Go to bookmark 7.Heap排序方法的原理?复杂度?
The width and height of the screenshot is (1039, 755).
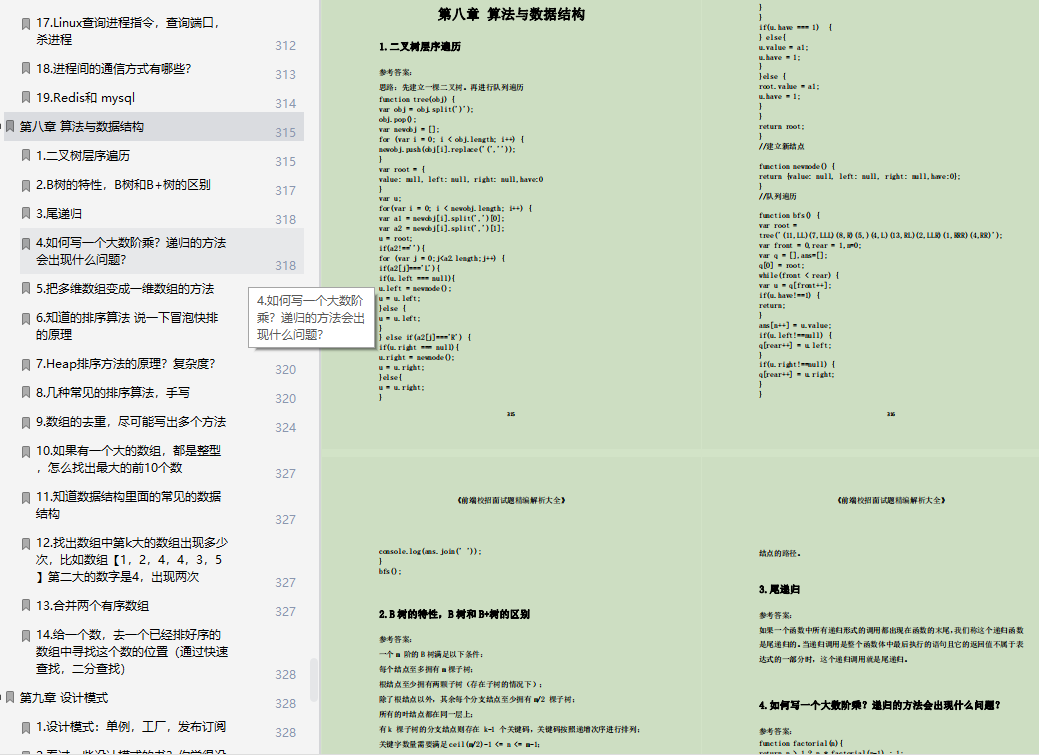point(125,364)
